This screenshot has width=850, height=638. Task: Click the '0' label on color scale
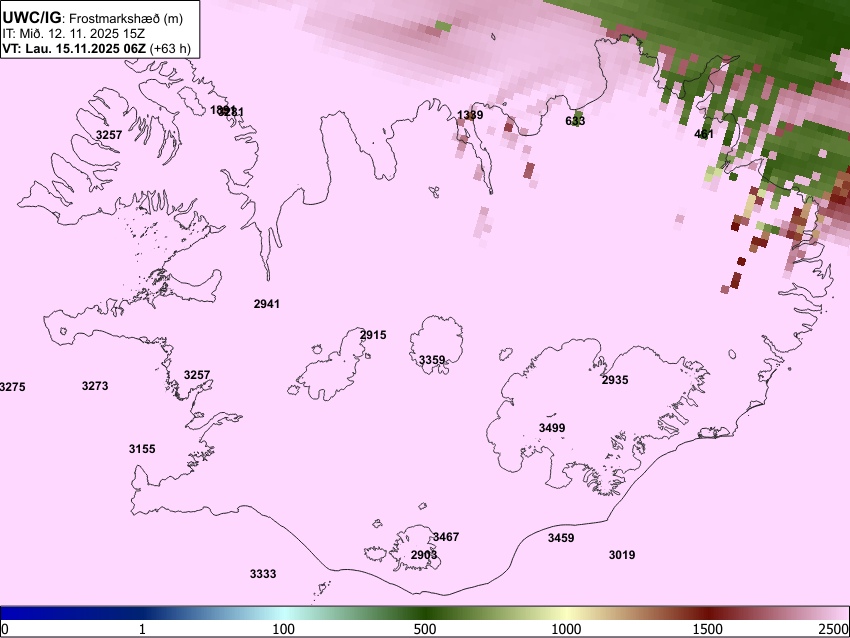click(x=5, y=629)
